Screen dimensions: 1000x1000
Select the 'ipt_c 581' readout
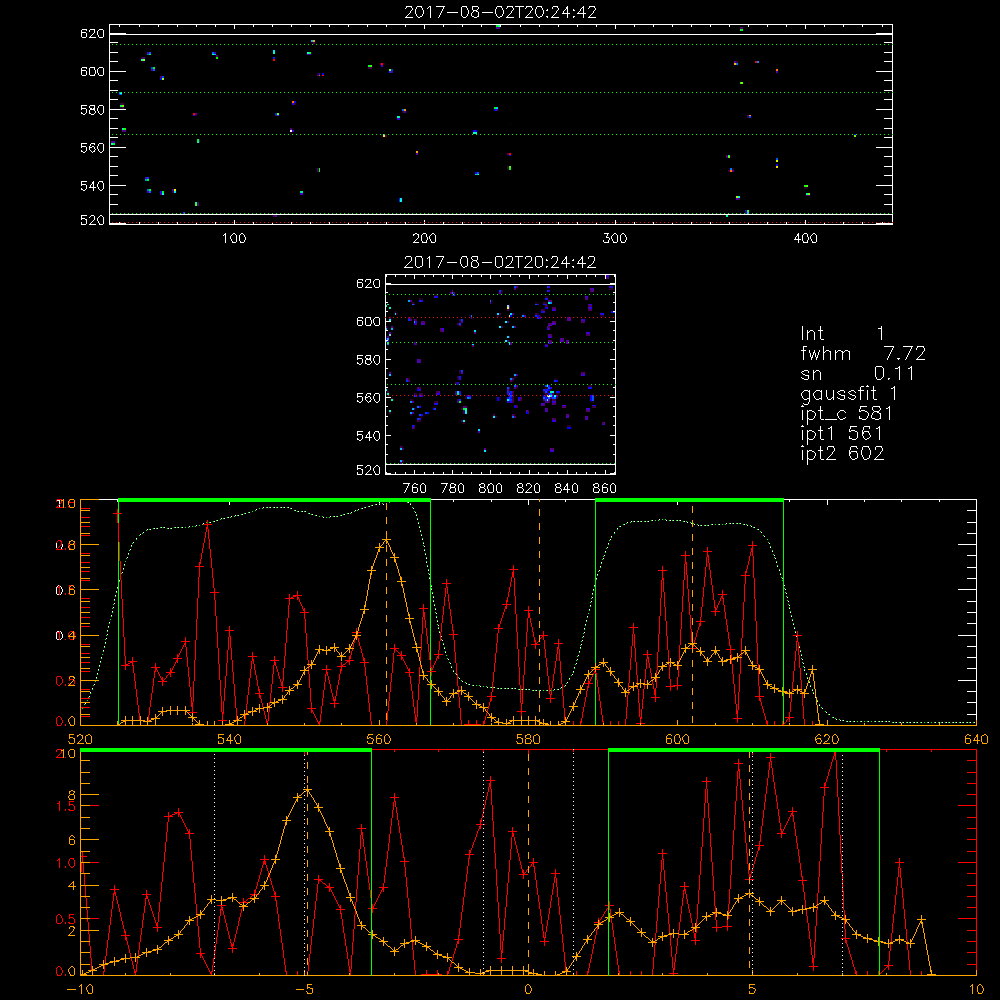(x=846, y=414)
